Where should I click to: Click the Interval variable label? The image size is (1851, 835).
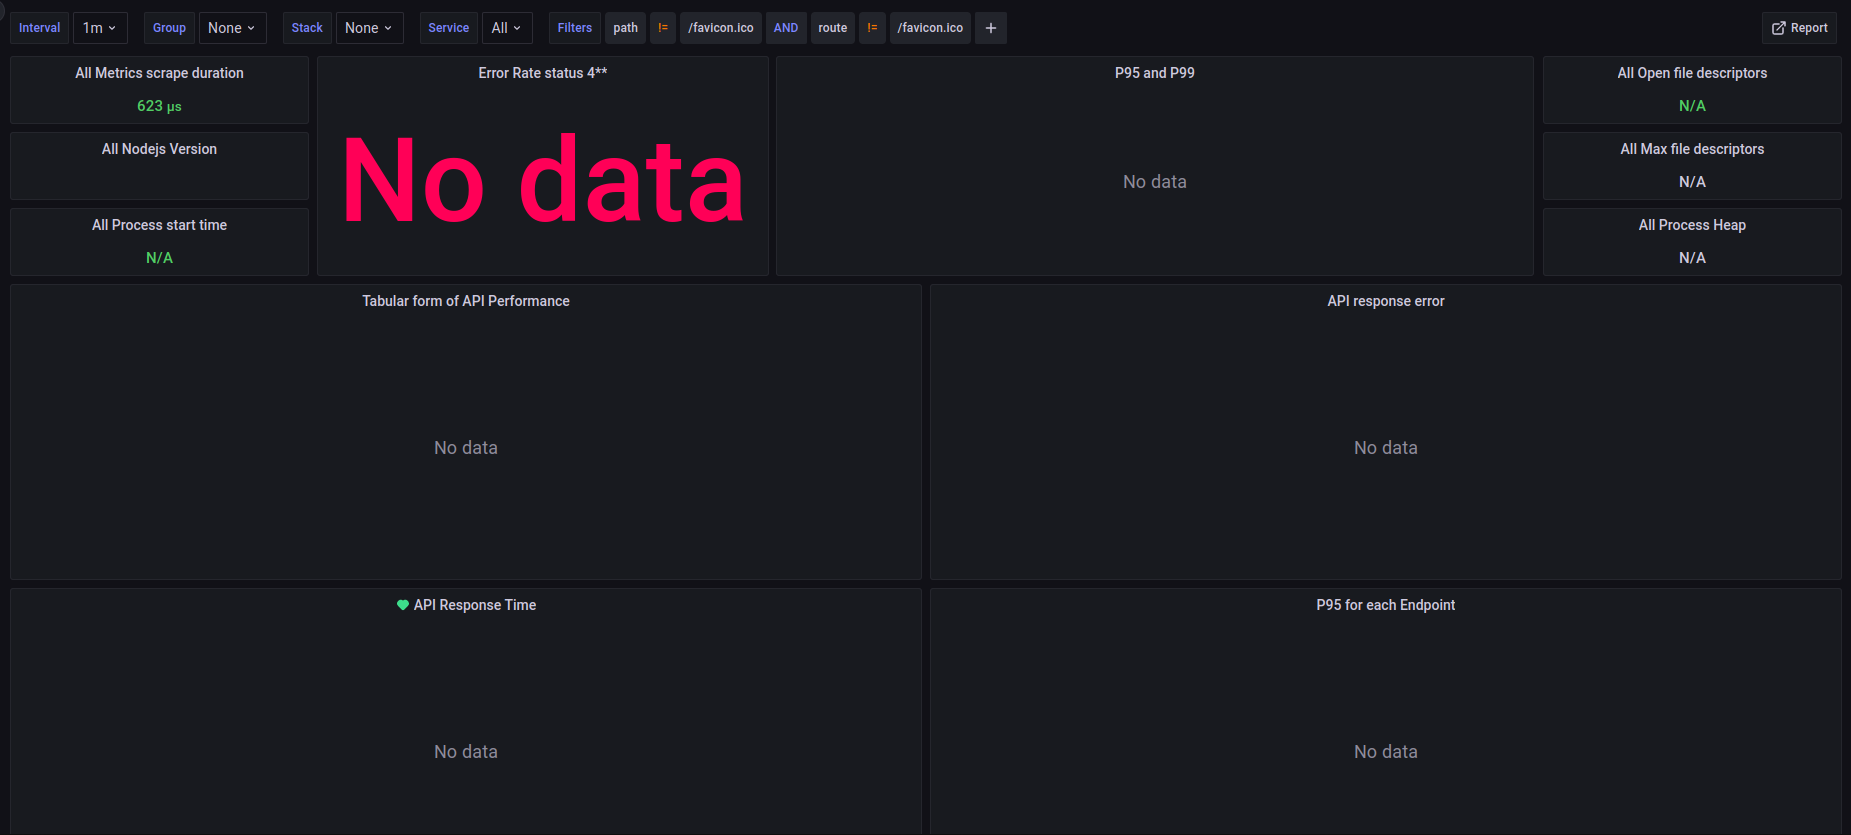40,28
